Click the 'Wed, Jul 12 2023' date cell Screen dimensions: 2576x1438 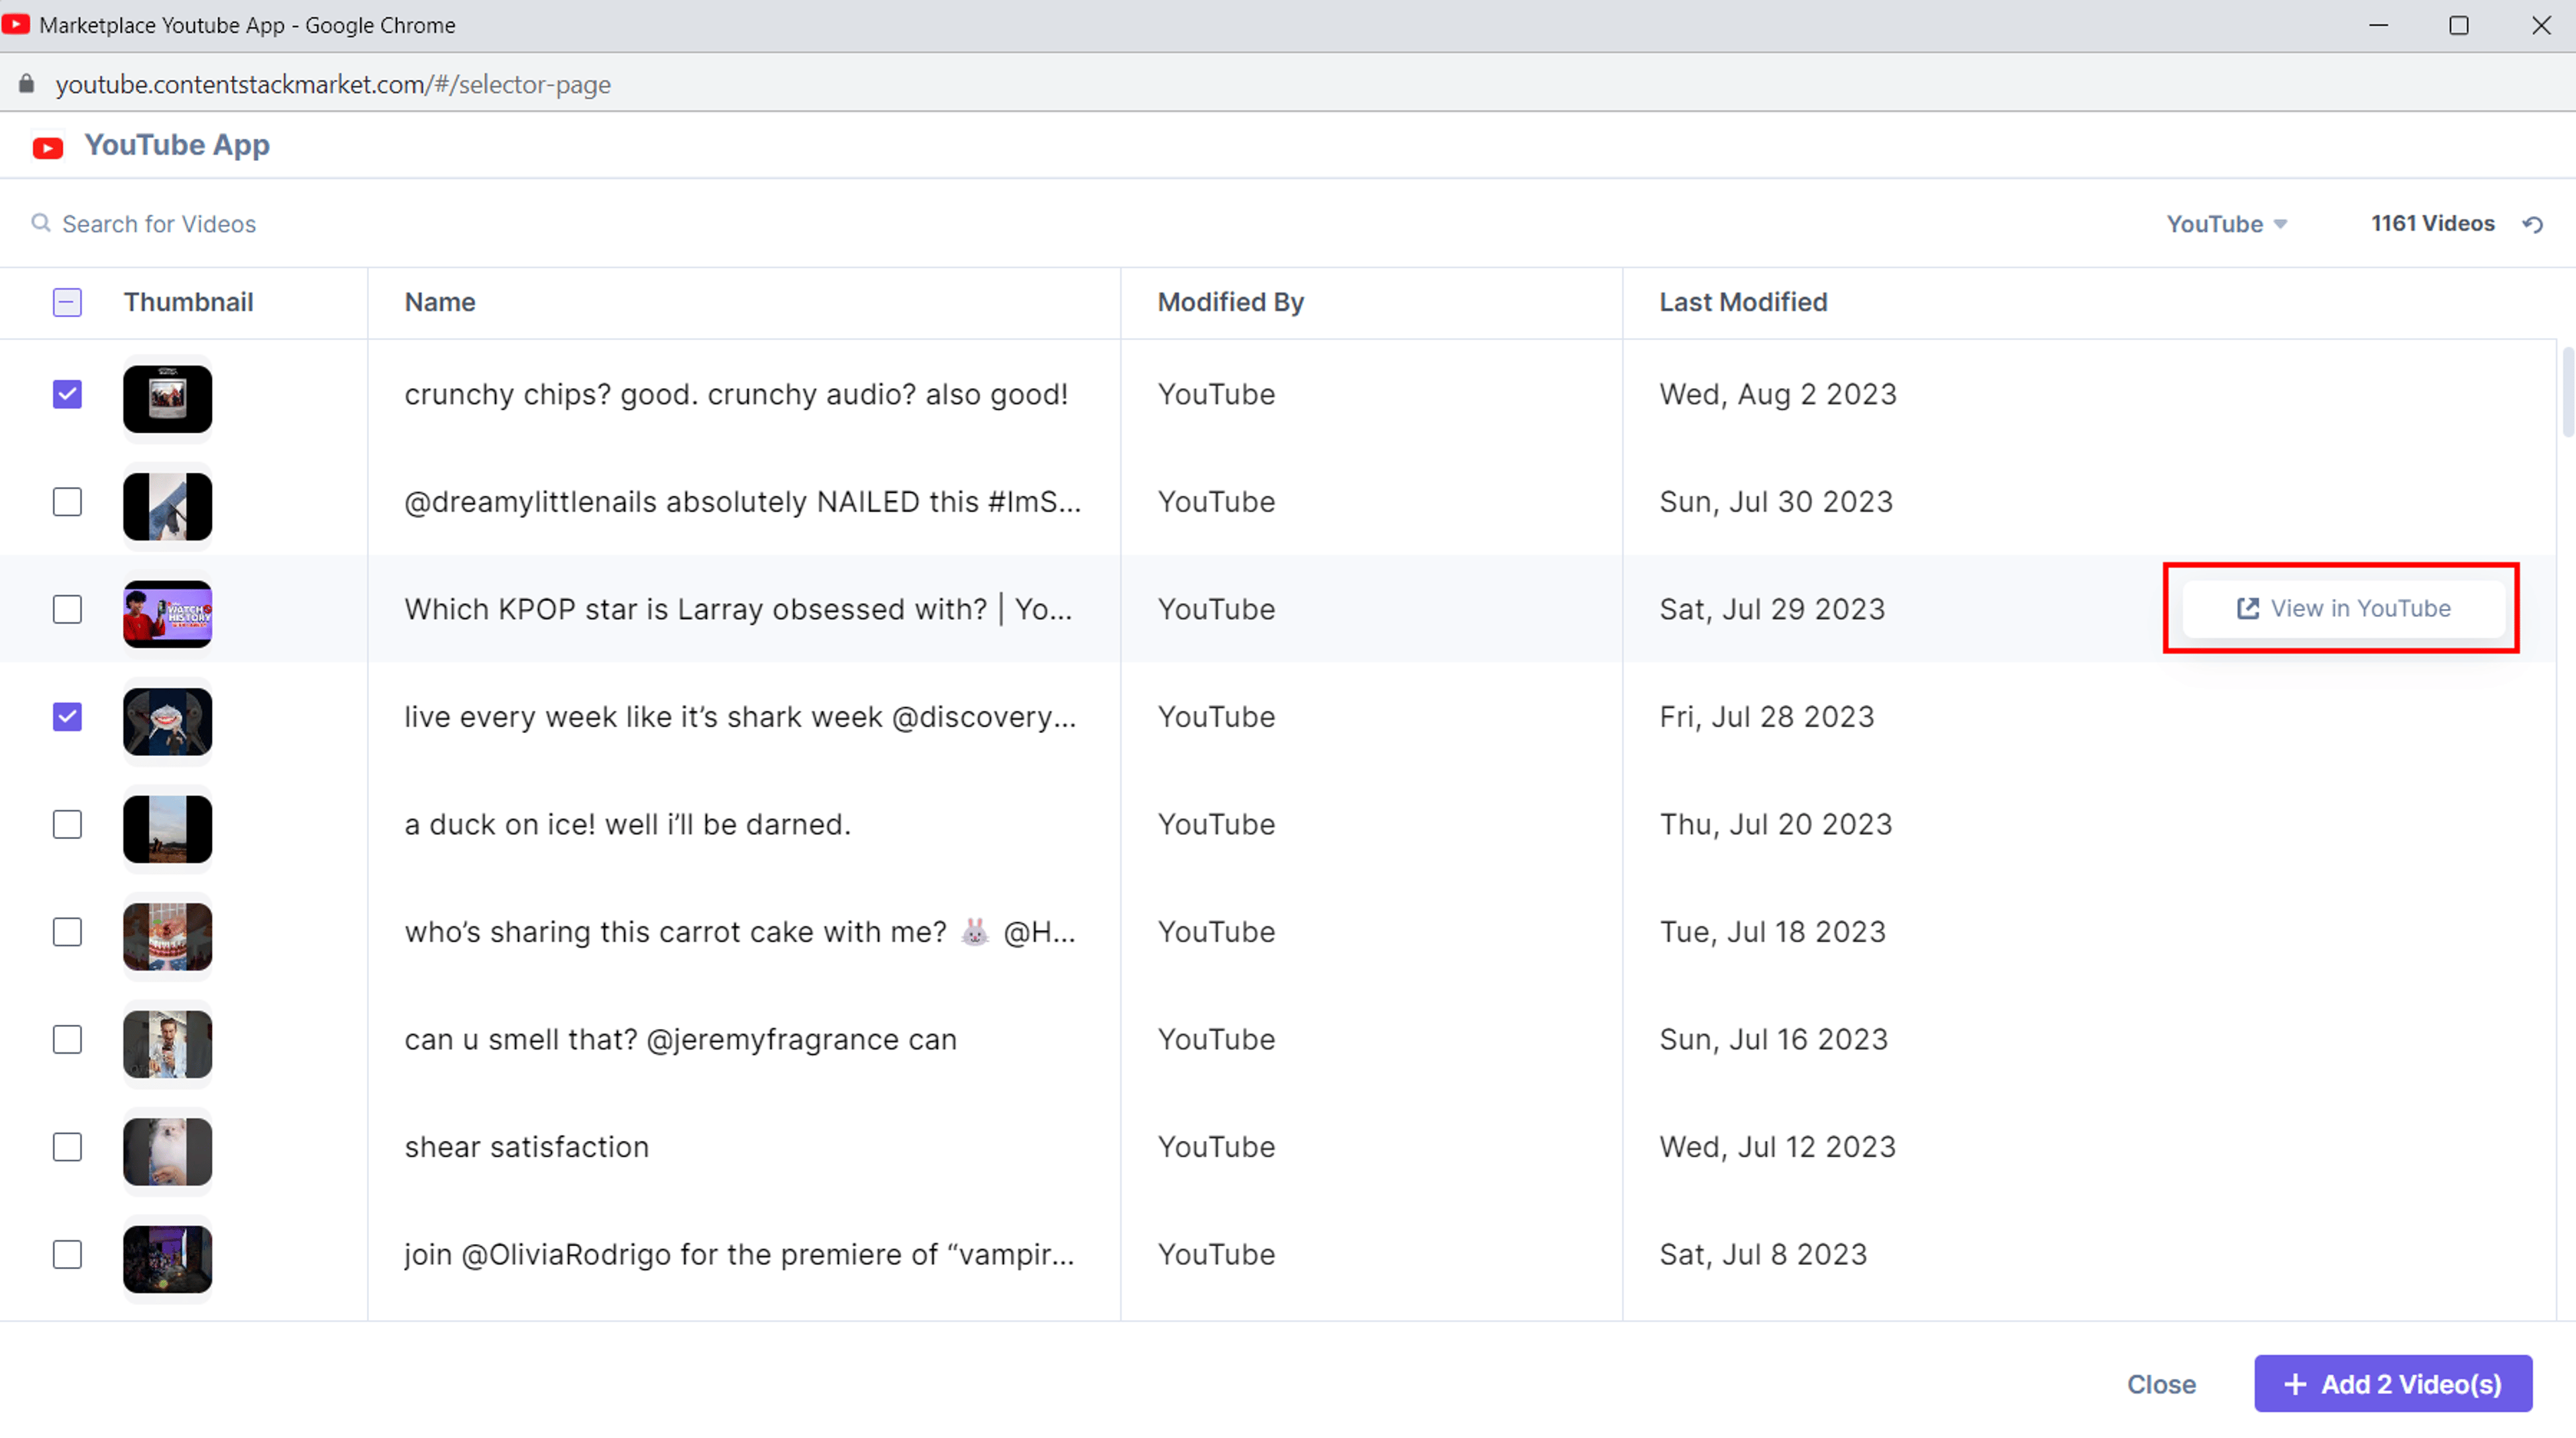[x=1777, y=1147]
